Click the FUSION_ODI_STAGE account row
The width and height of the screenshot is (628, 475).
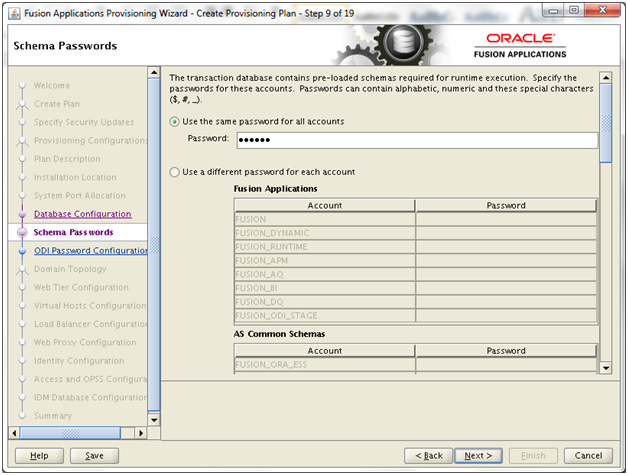pyautogui.click(x=325, y=316)
